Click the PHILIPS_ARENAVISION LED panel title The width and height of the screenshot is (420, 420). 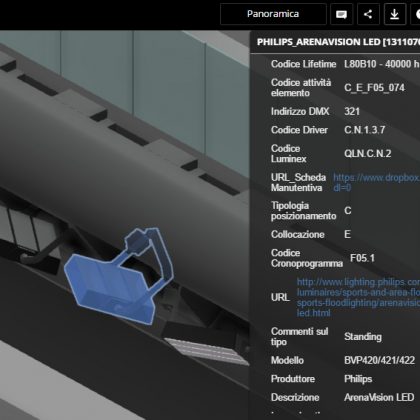338,42
